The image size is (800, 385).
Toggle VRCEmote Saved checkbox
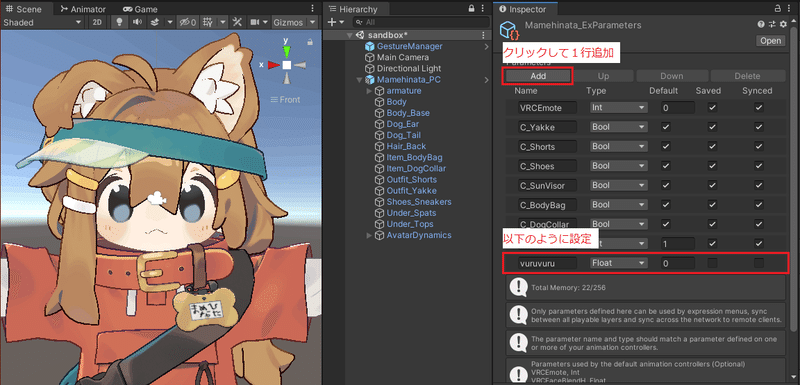point(713,108)
